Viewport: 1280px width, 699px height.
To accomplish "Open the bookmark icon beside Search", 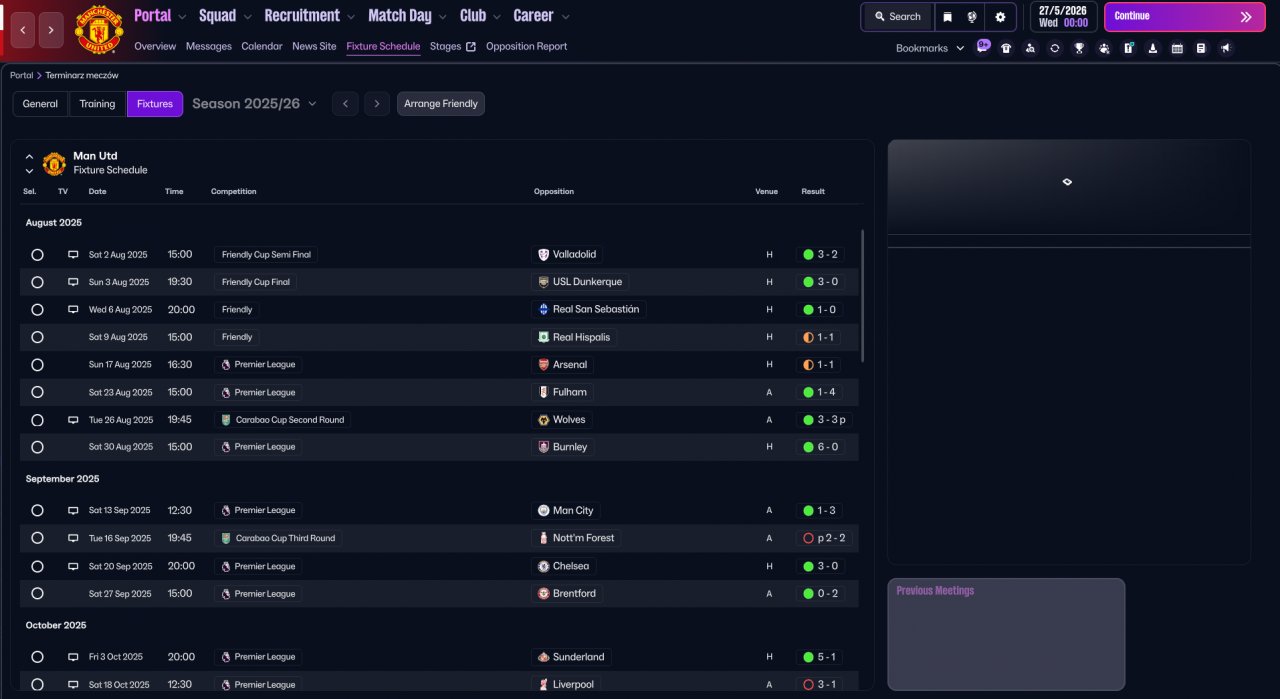I will click(947, 17).
